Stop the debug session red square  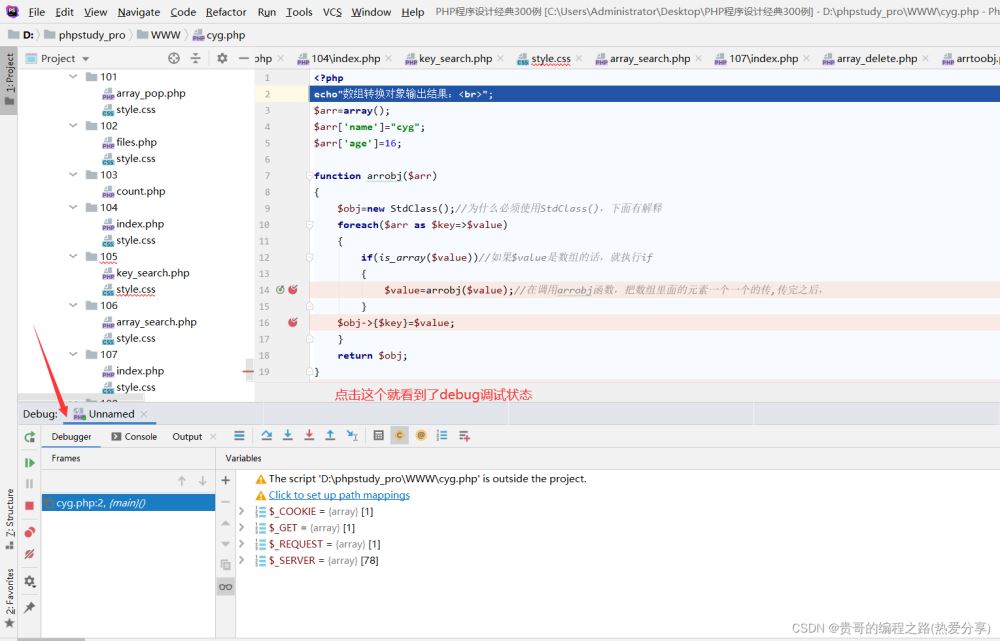pyautogui.click(x=29, y=506)
